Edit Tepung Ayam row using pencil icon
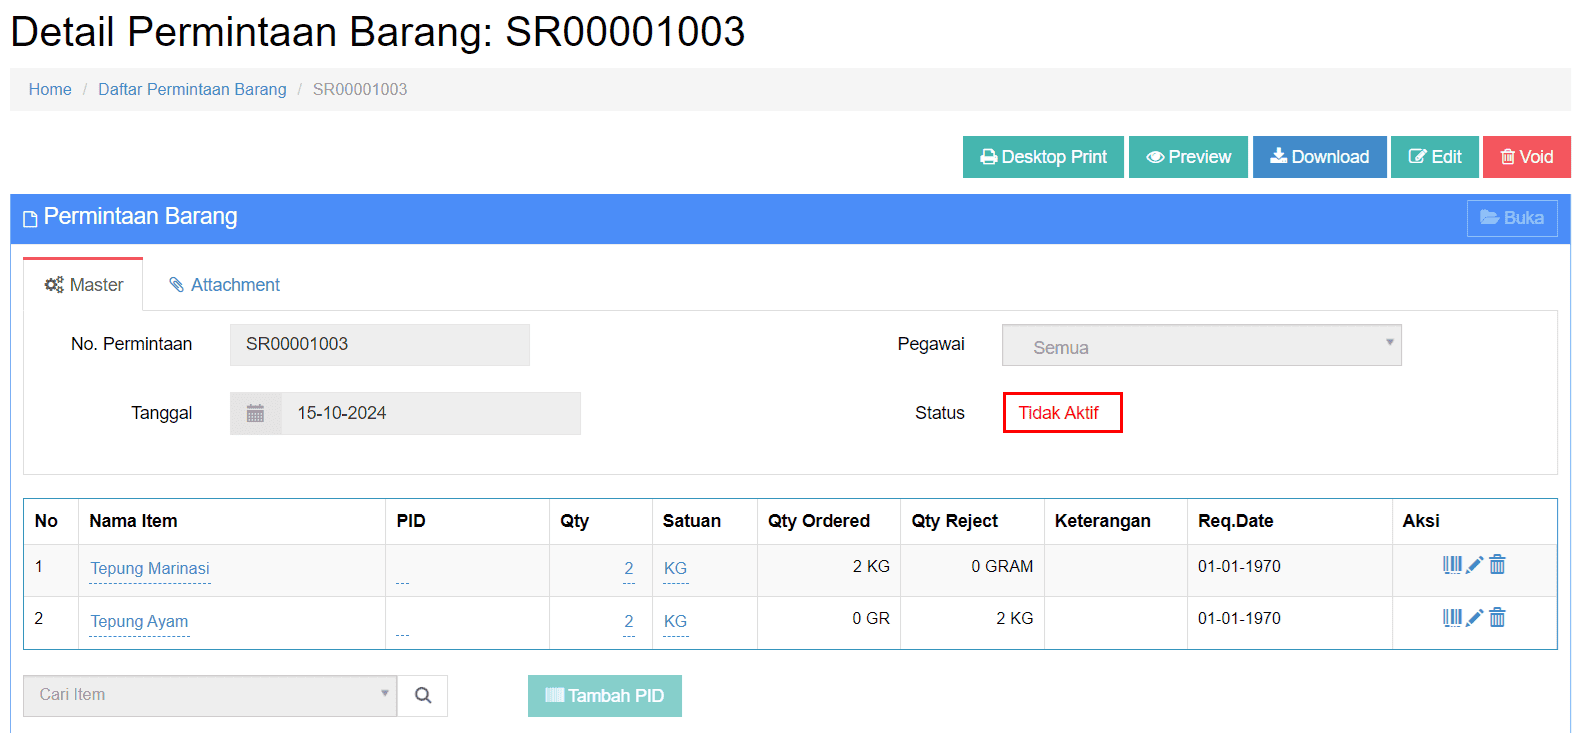This screenshot has height=733, width=1584. pyautogui.click(x=1474, y=618)
